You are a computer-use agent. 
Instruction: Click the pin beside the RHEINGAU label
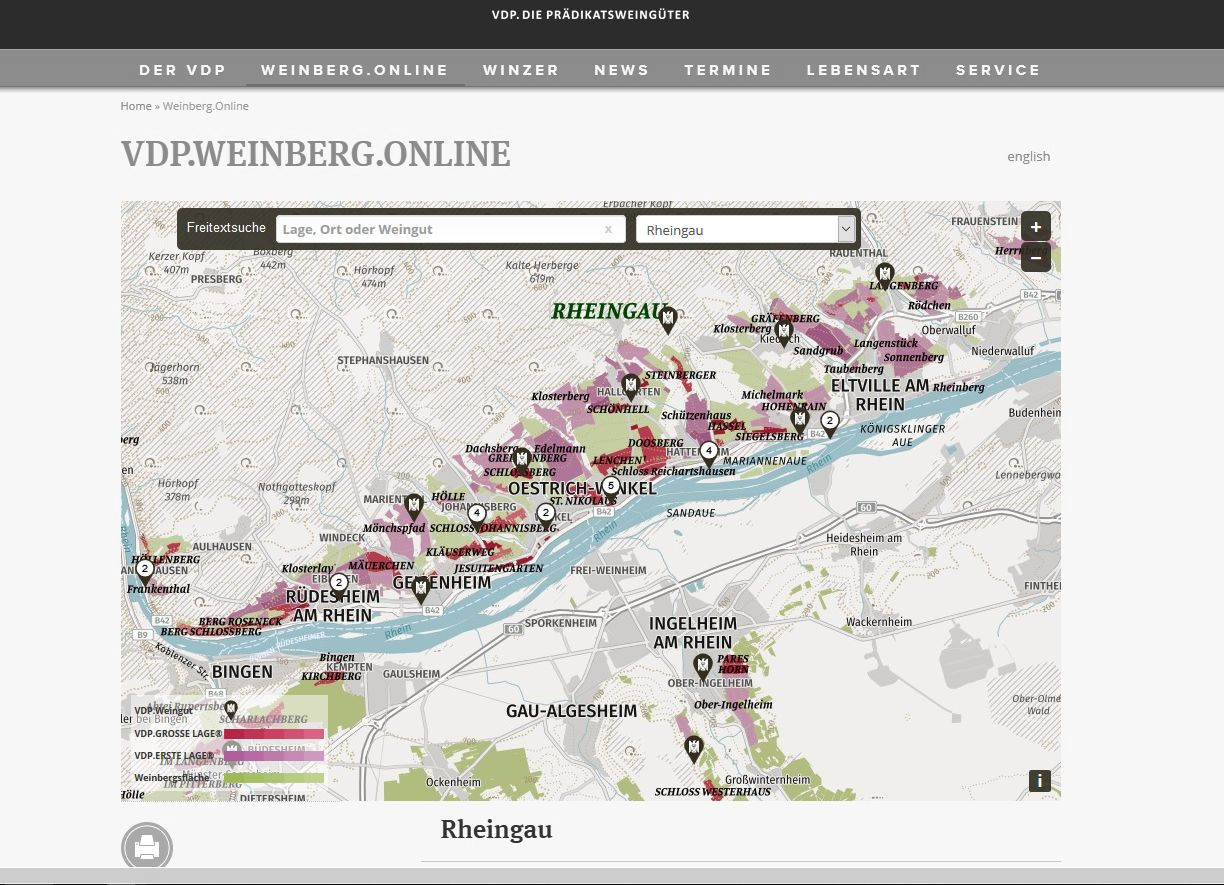coord(668,320)
